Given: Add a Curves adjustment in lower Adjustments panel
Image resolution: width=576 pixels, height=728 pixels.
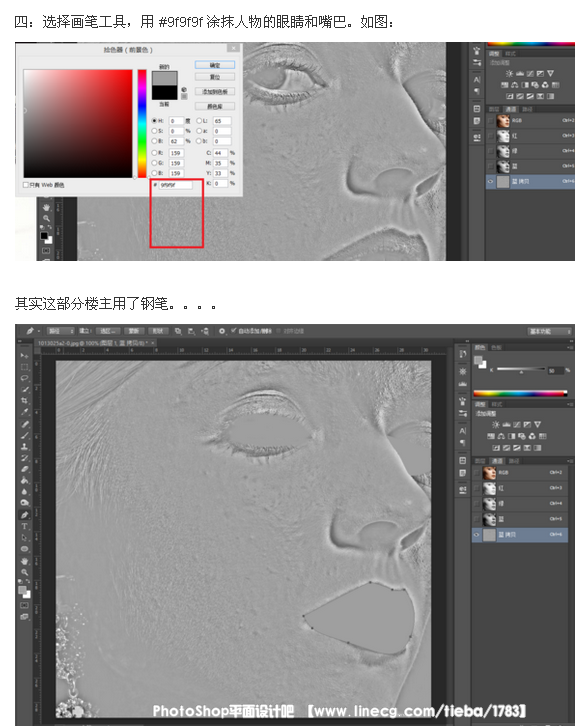Looking at the screenshot, I should coord(517,424).
